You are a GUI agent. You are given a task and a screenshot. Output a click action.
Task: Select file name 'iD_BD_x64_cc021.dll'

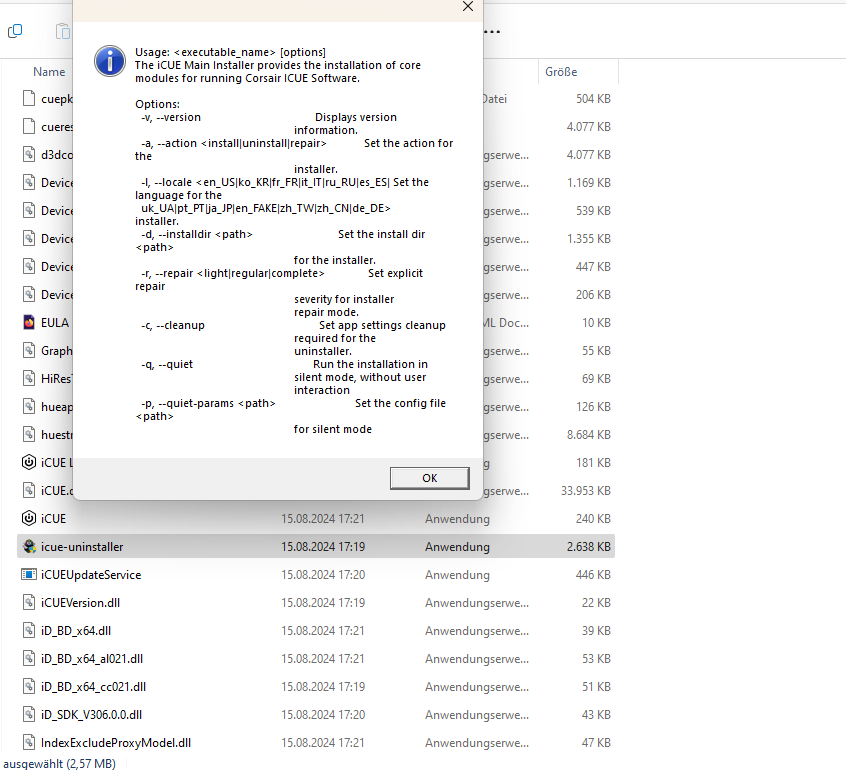[x=94, y=687]
